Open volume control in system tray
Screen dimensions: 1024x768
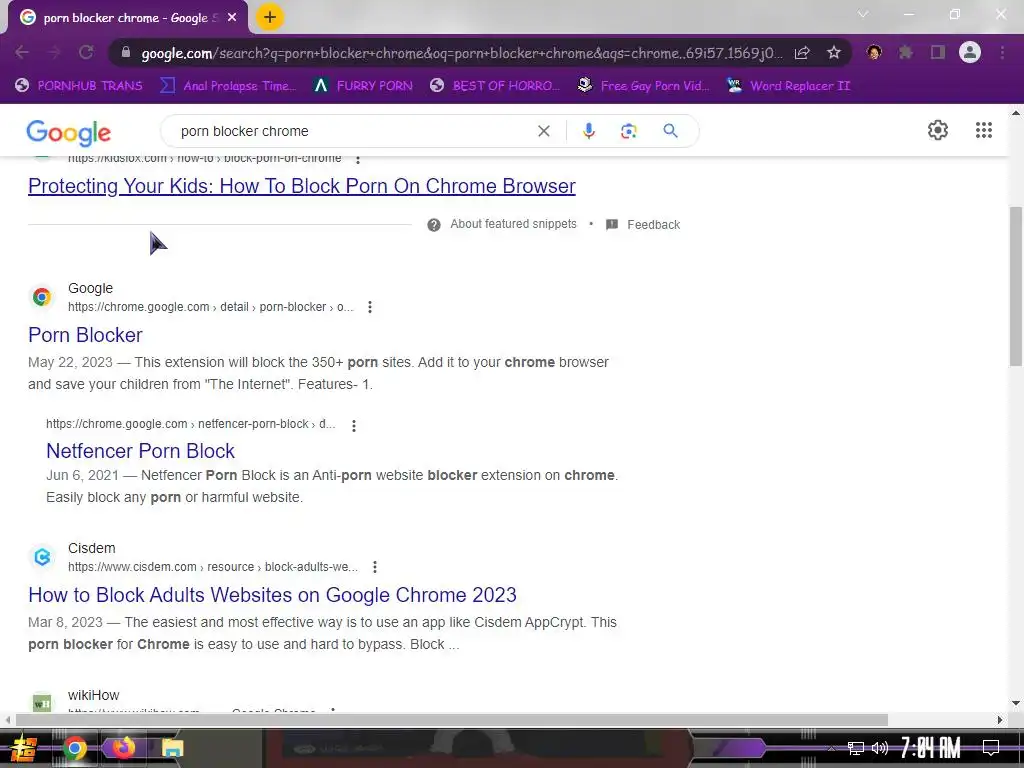tap(880, 748)
